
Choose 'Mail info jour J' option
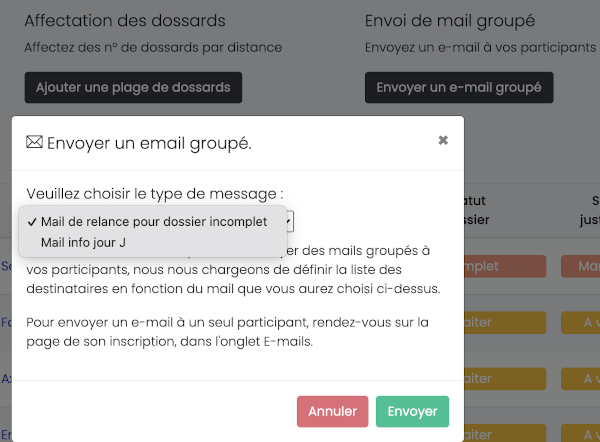coord(83,242)
